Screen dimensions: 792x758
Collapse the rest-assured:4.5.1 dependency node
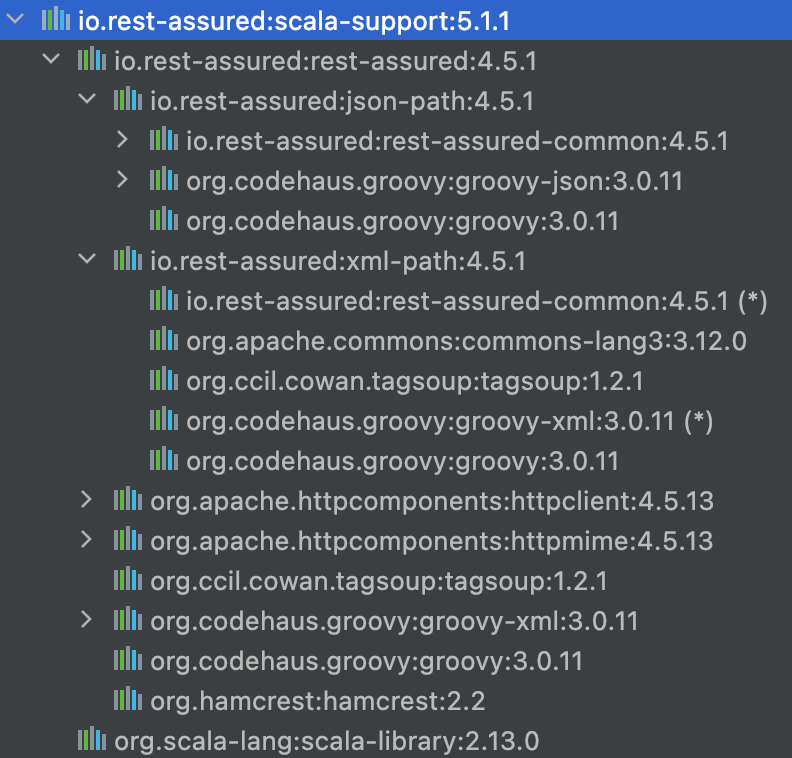click(x=51, y=59)
